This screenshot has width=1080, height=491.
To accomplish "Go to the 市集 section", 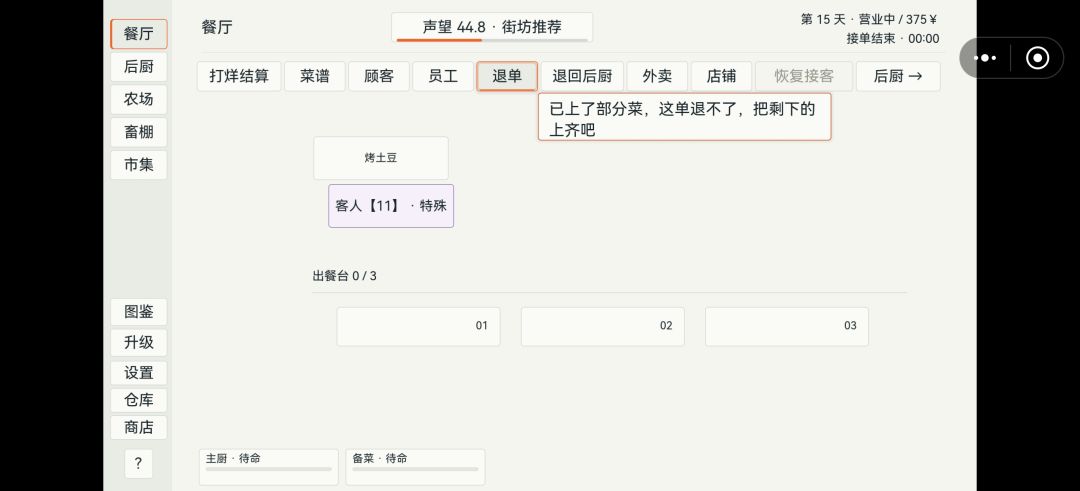I will tap(138, 165).
